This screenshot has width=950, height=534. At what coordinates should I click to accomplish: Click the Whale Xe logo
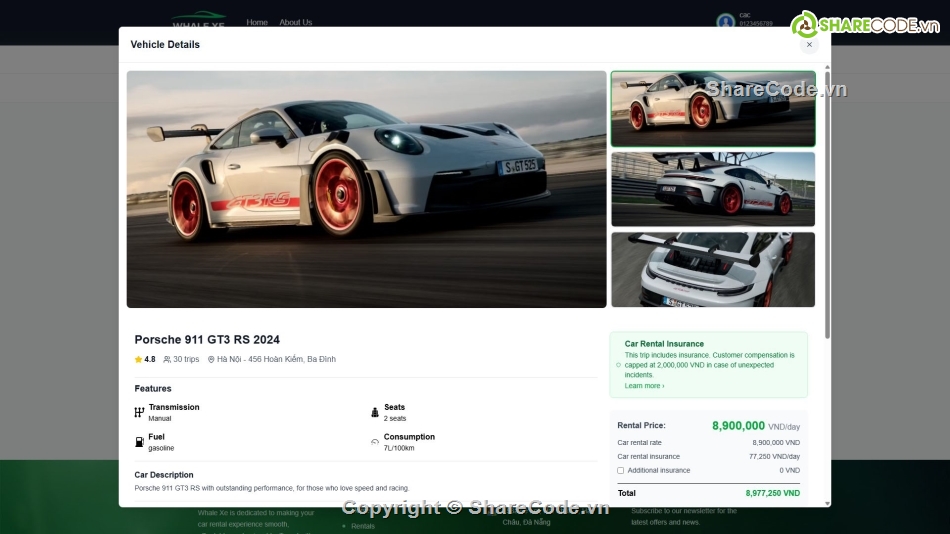[199, 22]
